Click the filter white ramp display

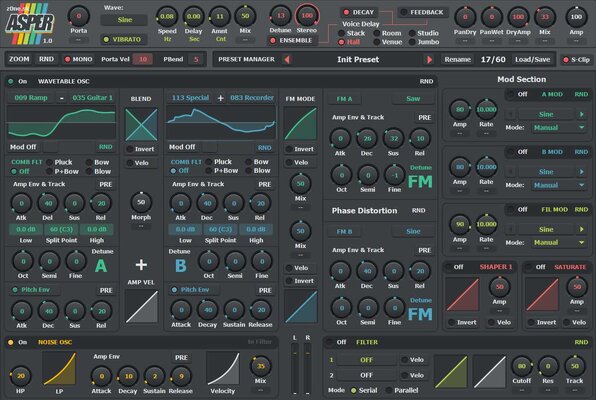coord(490,371)
